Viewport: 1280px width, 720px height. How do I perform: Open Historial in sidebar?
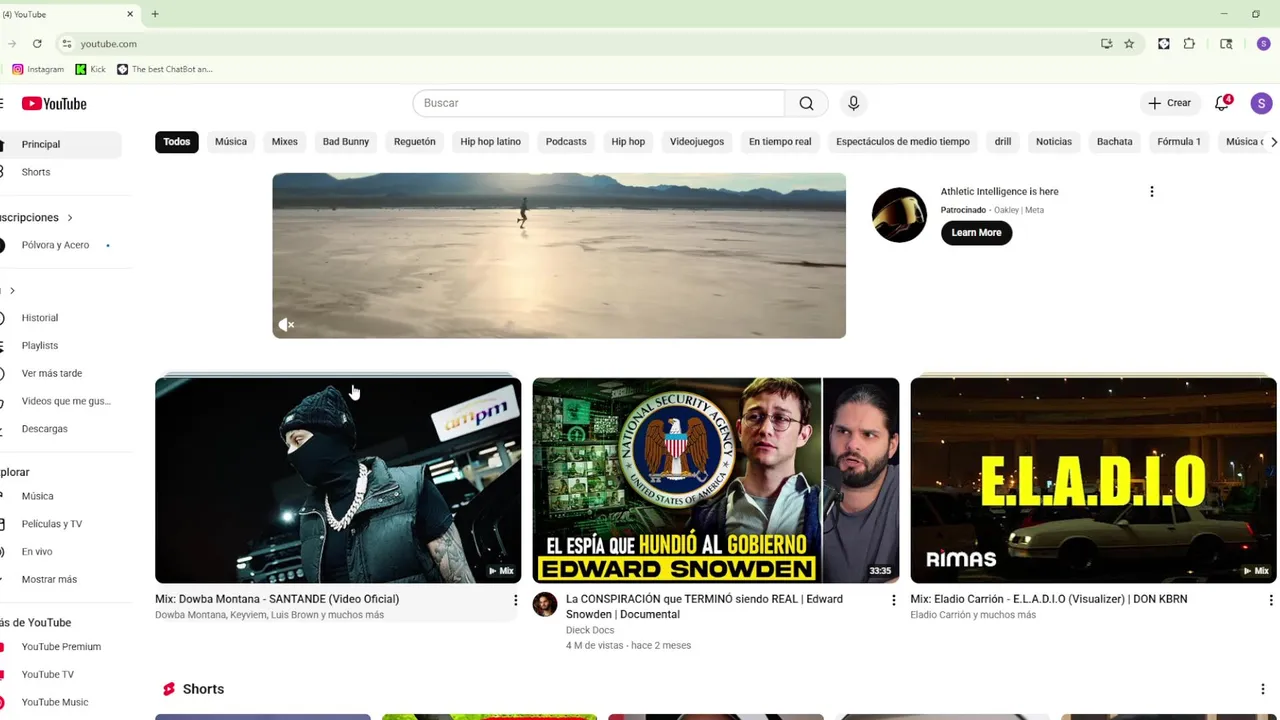point(60,318)
